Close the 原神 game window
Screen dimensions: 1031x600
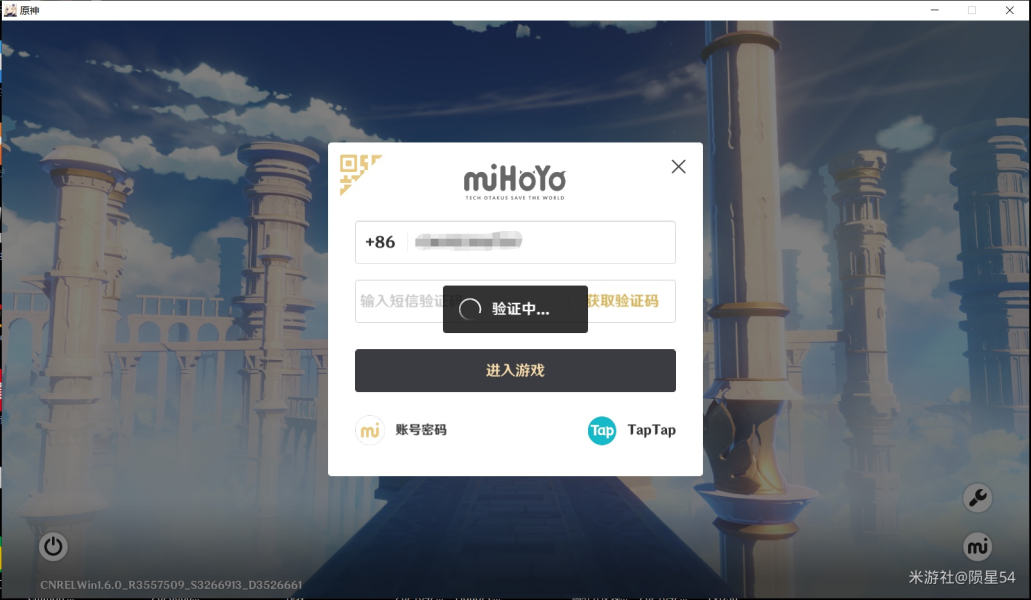[x=1009, y=10]
